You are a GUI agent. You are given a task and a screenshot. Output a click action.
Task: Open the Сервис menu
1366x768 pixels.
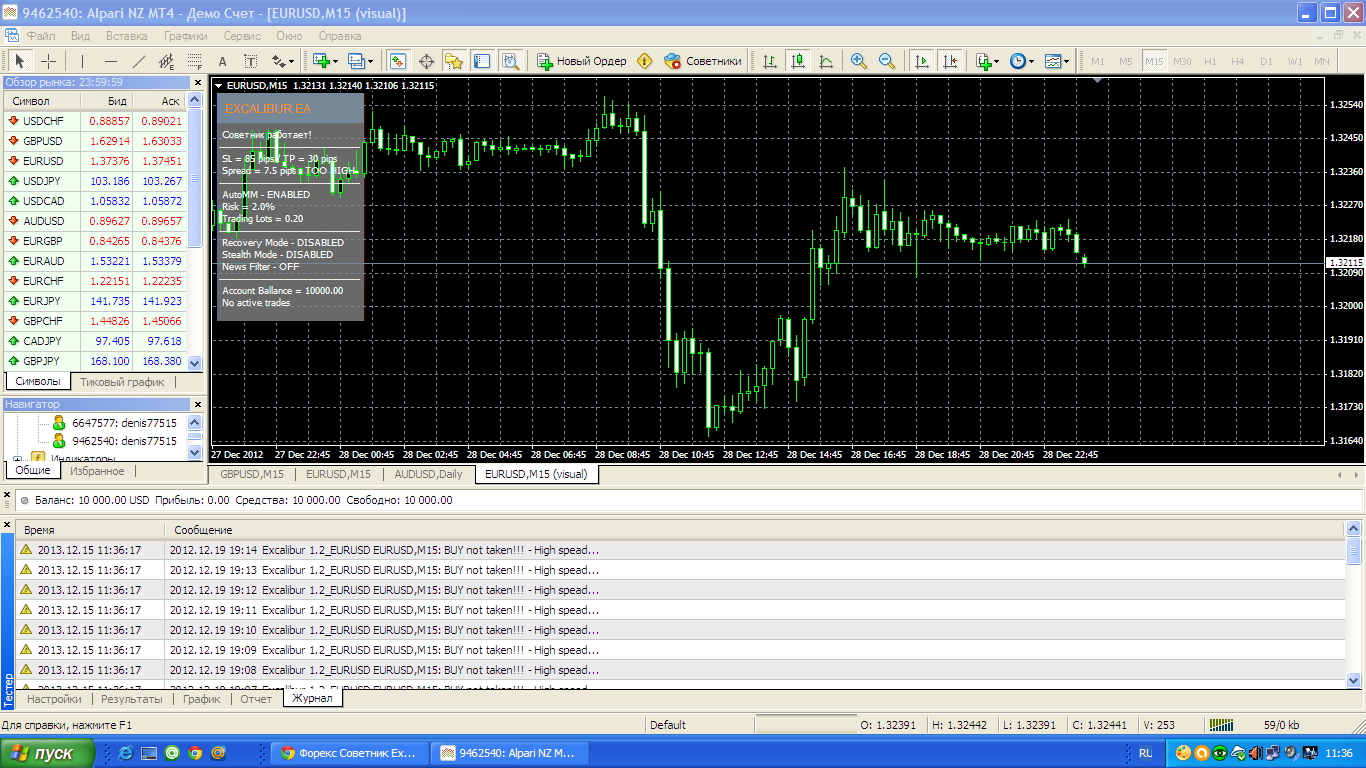242,35
